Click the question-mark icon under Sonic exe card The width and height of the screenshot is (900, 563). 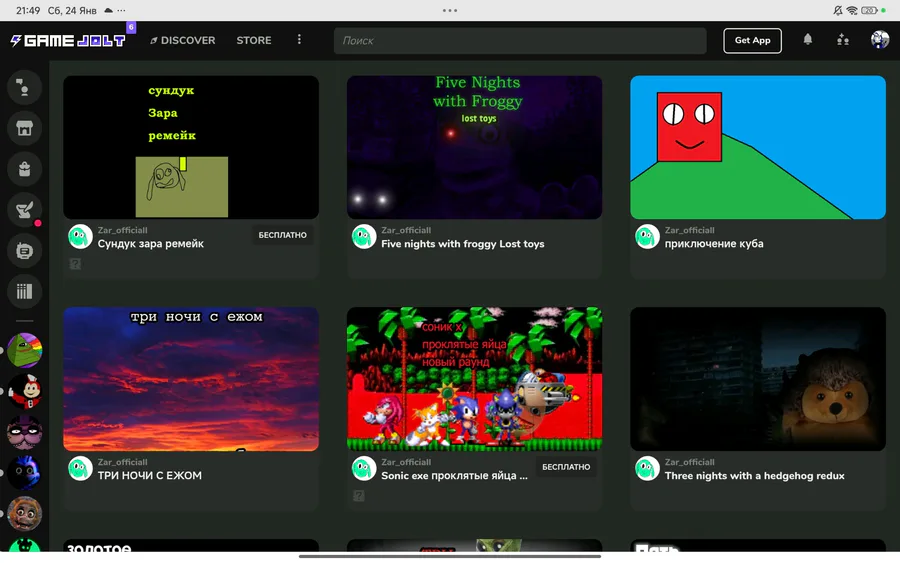359,496
